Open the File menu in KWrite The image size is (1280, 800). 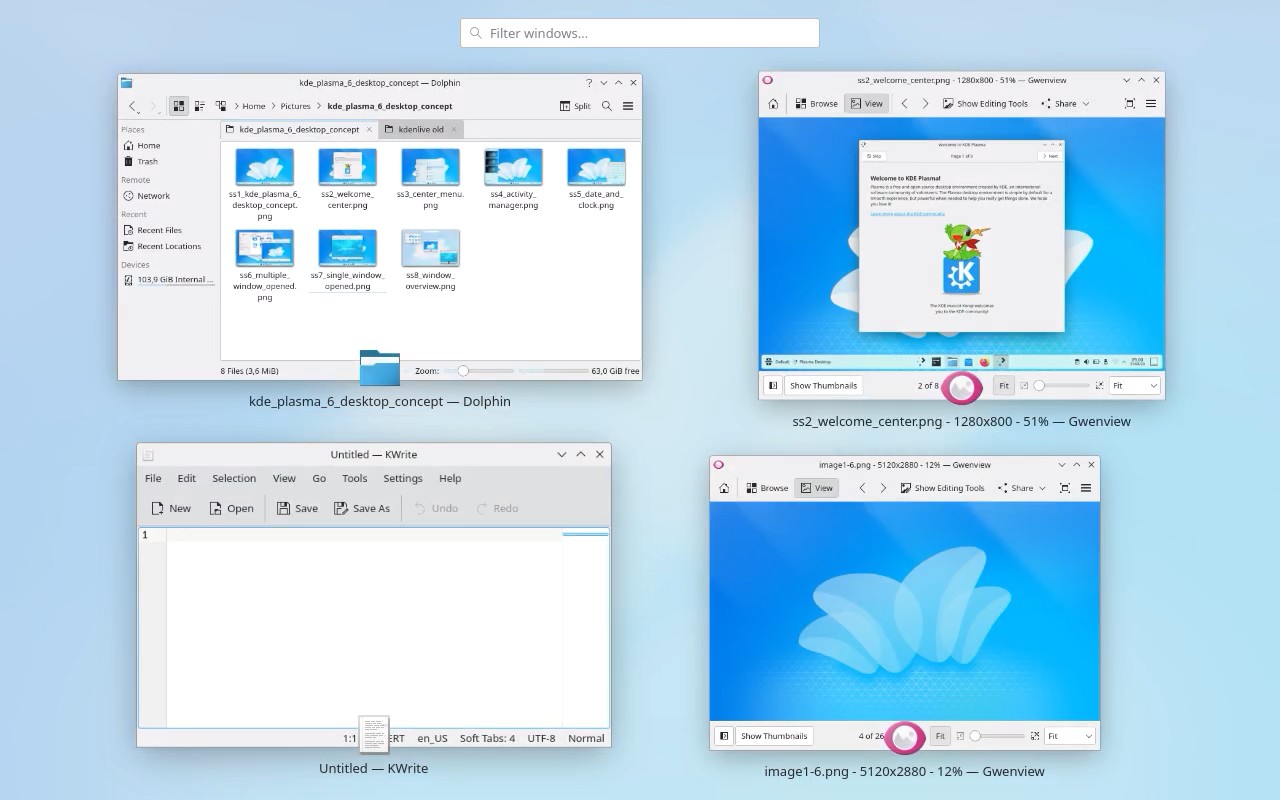pos(153,478)
